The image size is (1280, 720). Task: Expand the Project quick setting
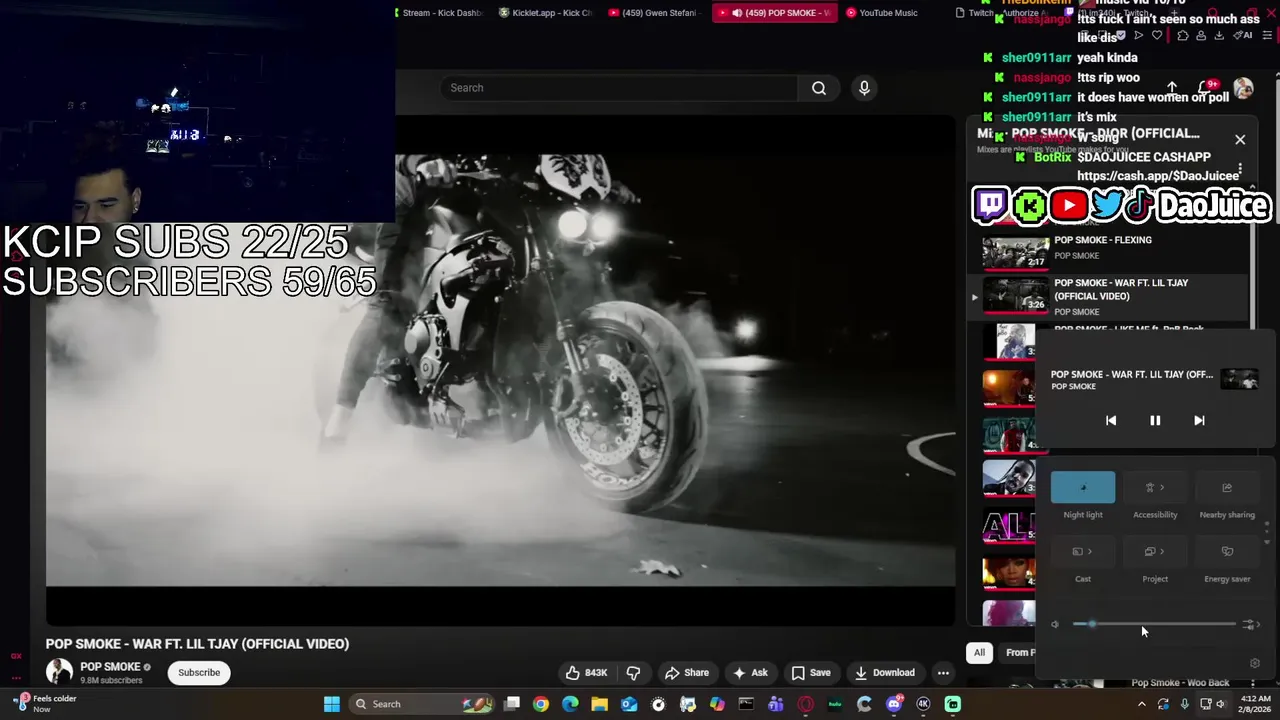click(x=1155, y=552)
